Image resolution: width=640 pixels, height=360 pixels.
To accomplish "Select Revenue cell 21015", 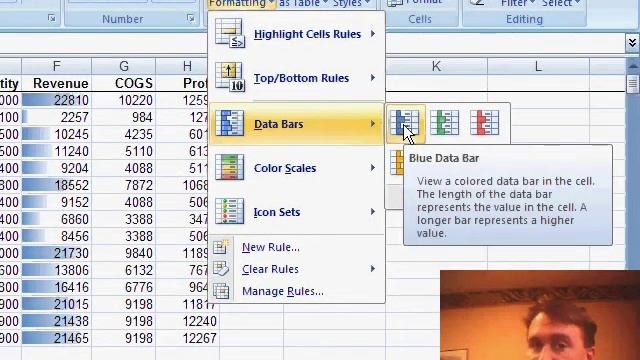I will pos(56,304).
